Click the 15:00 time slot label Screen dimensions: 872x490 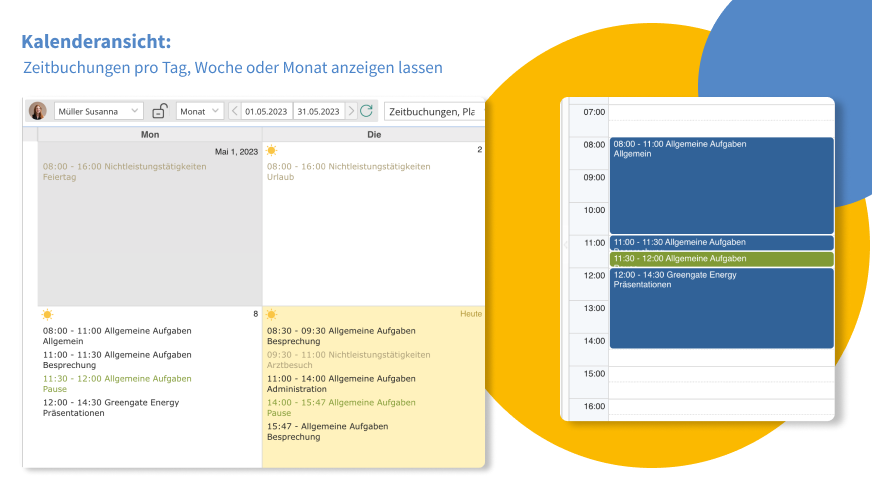click(x=594, y=374)
